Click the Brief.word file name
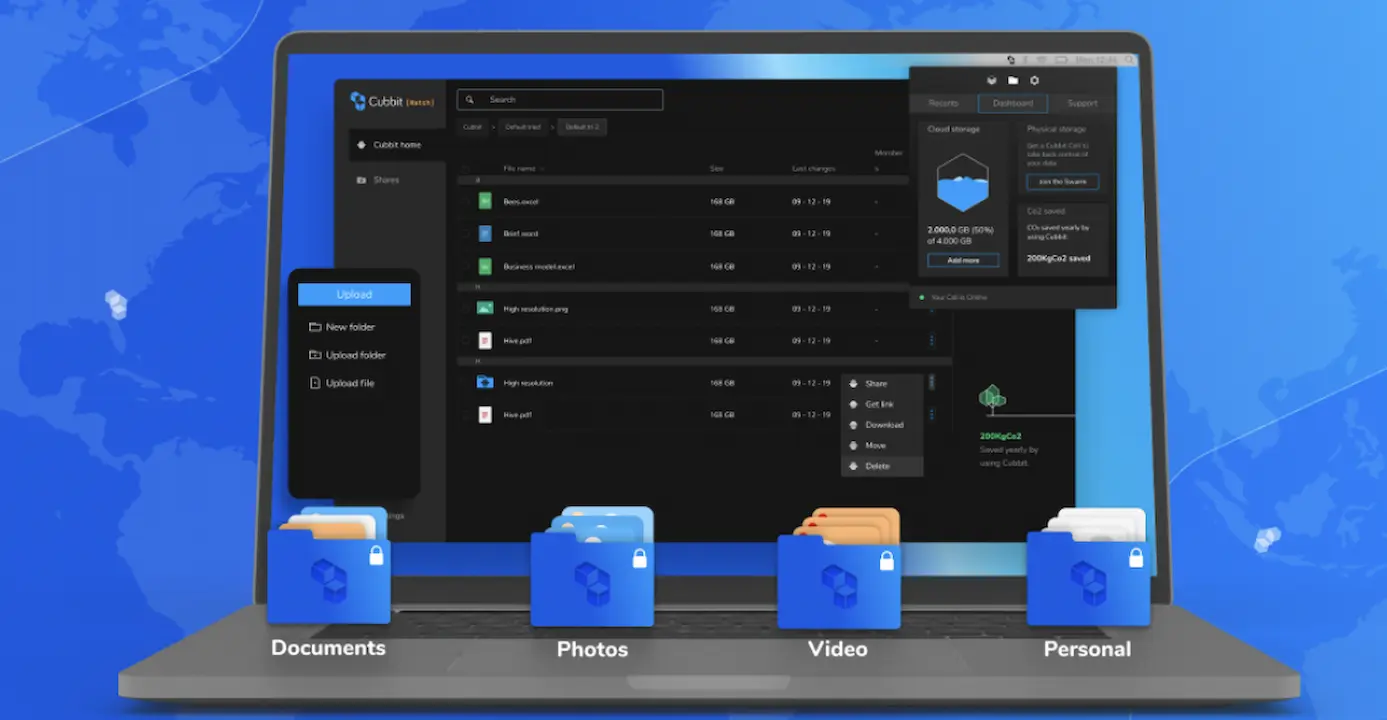The width and height of the screenshot is (1387, 720). [520, 233]
